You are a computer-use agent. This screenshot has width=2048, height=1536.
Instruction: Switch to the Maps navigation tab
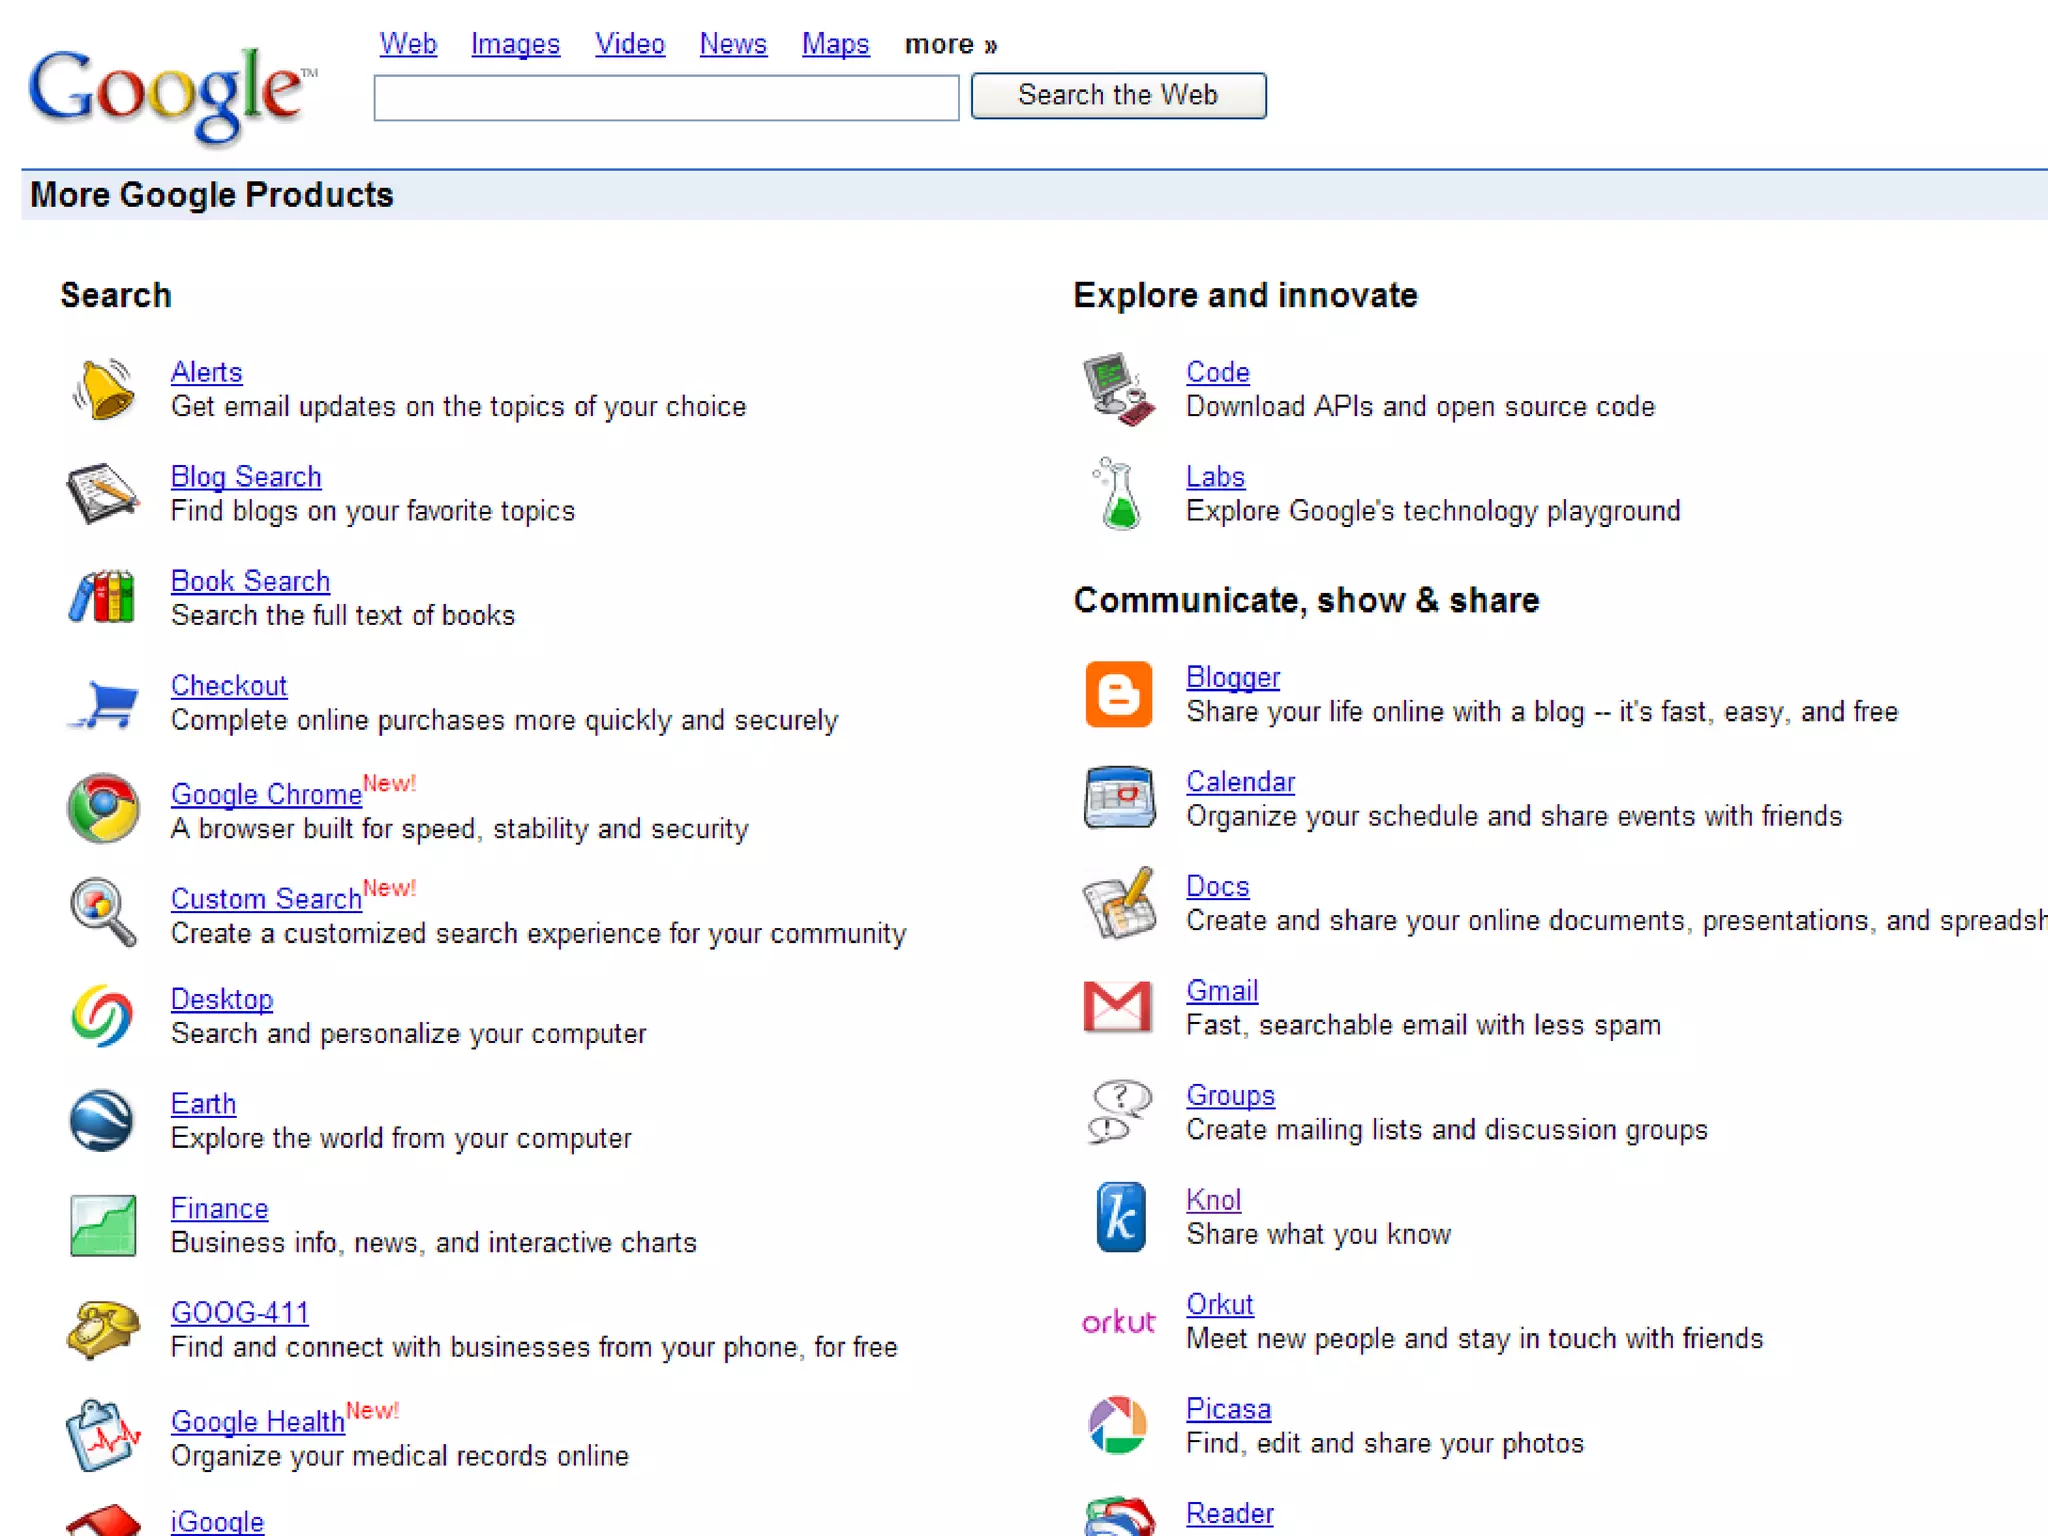pyautogui.click(x=835, y=44)
